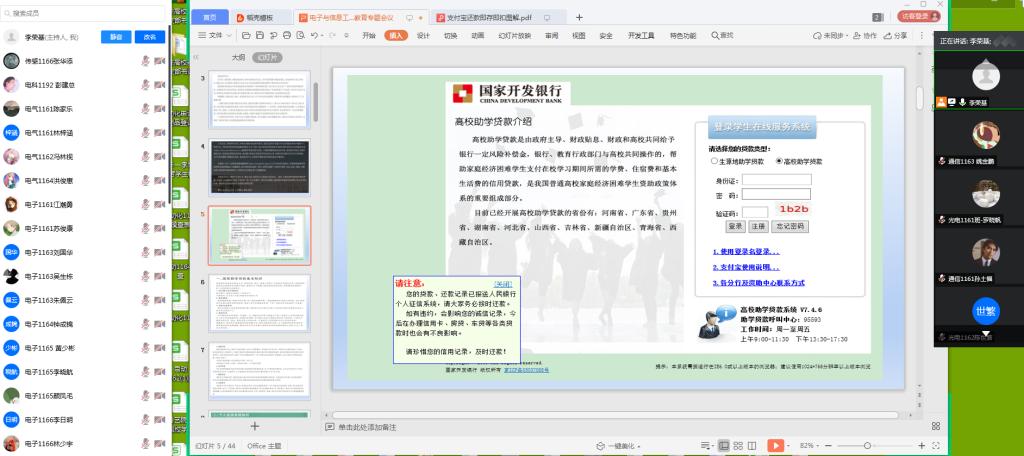Open the 文件 dropdown menu
The width and height of the screenshot is (1024, 456).
pos(214,35)
